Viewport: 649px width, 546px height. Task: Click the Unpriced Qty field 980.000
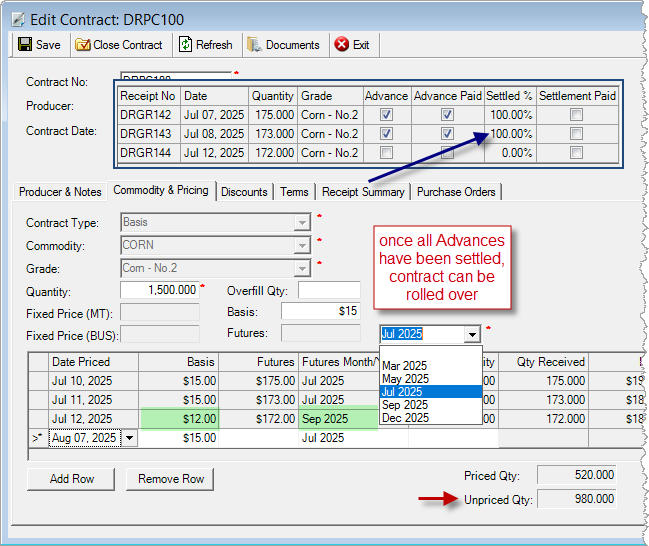(x=577, y=499)
